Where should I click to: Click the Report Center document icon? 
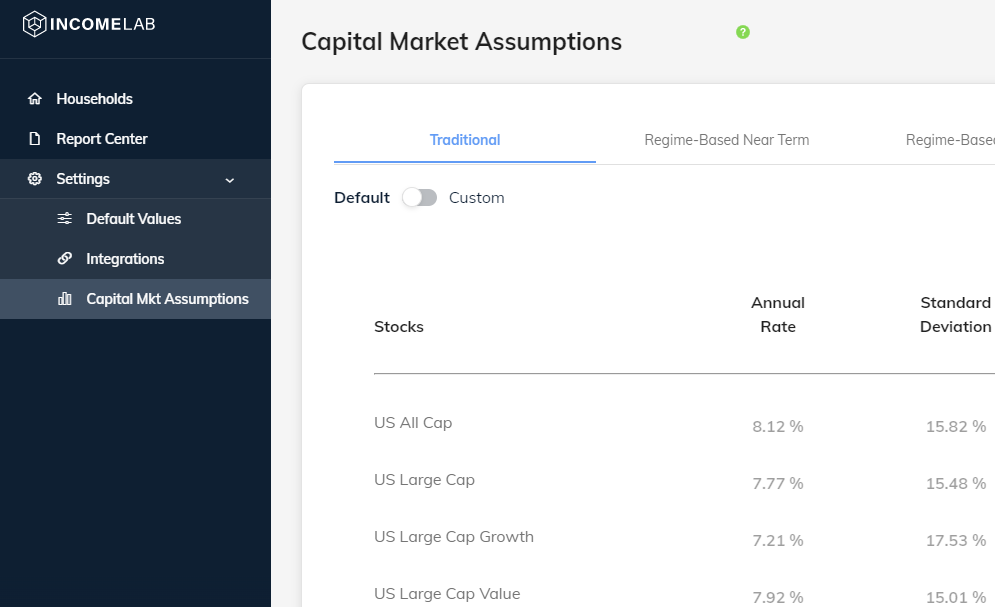point(35,139)
